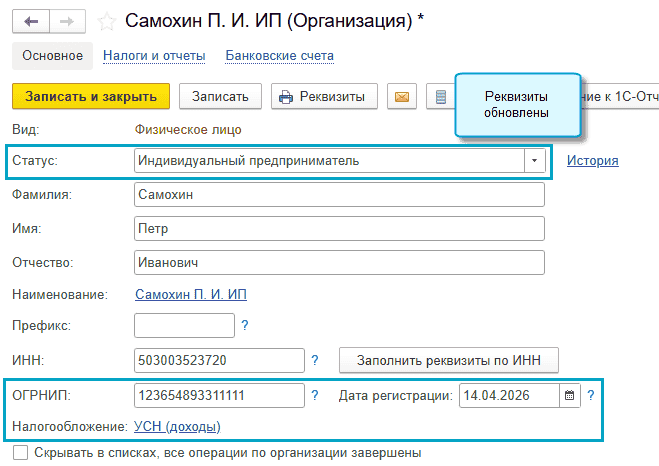Click the Реквизиты printer button
The image size is (659, 466).
(321, 97)
